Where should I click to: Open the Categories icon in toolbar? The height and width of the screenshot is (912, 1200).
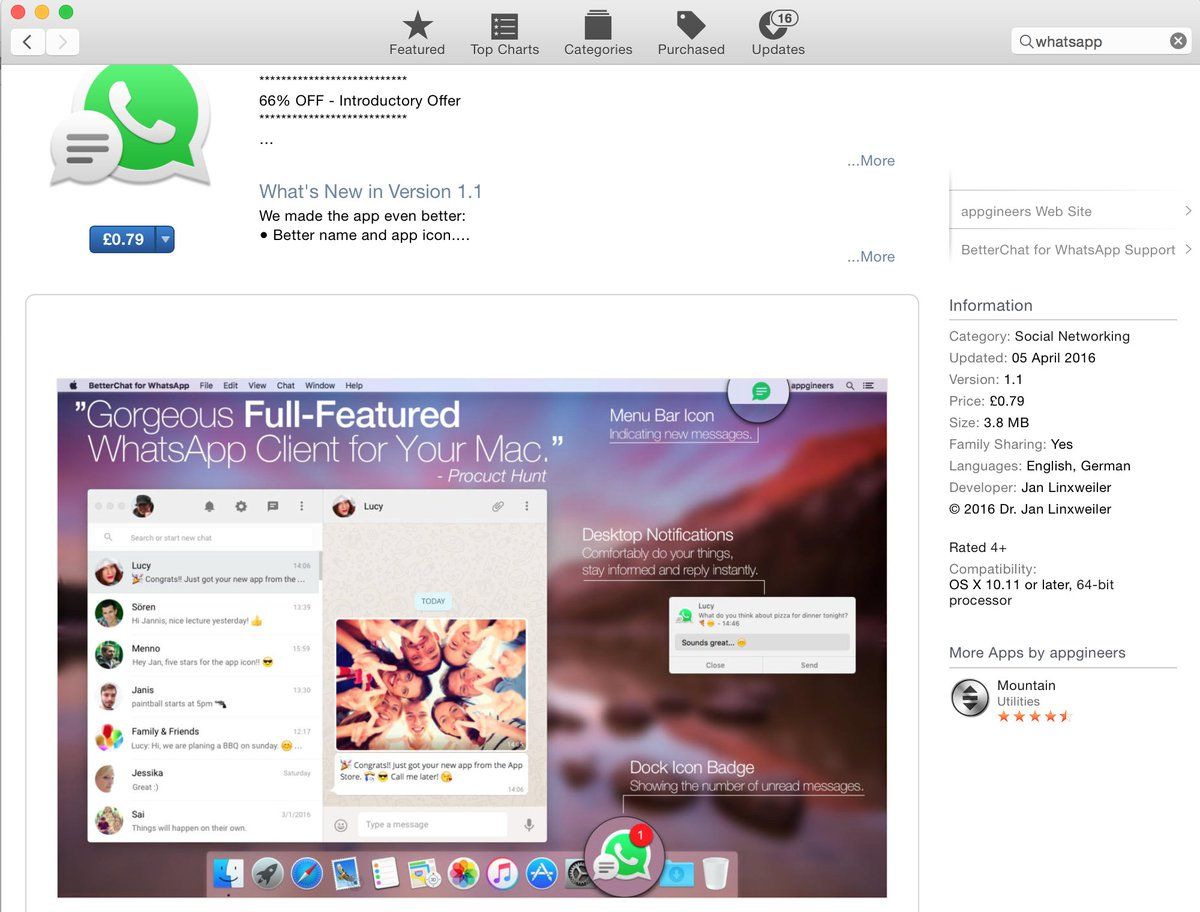pyautogui.click(x=598, y=27)
